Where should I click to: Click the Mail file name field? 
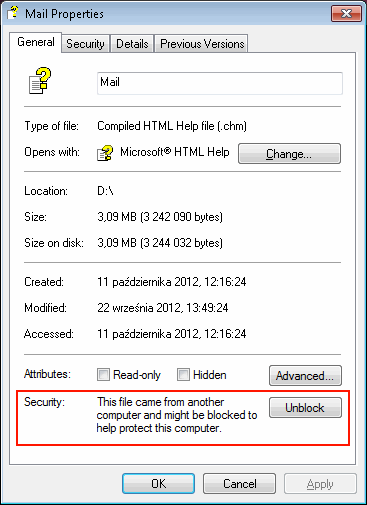[x=220, y=83]
